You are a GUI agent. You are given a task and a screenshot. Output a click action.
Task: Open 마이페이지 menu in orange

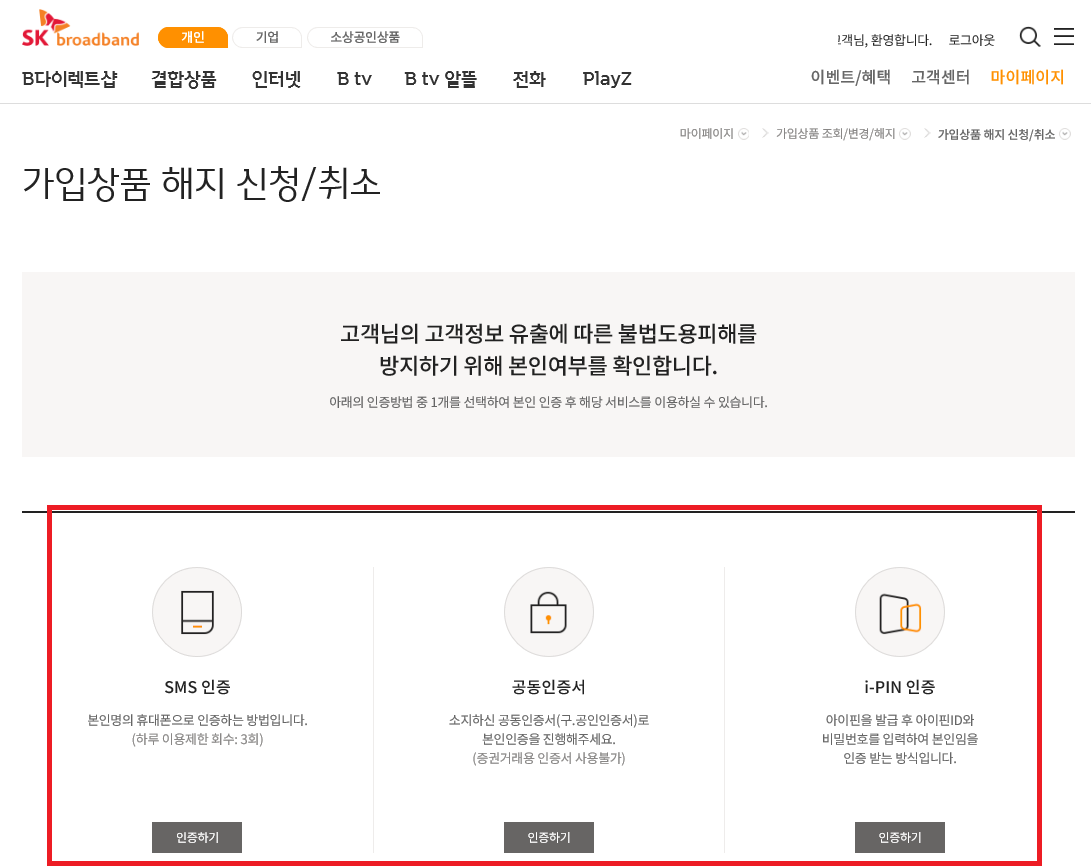coord(1027,77)
